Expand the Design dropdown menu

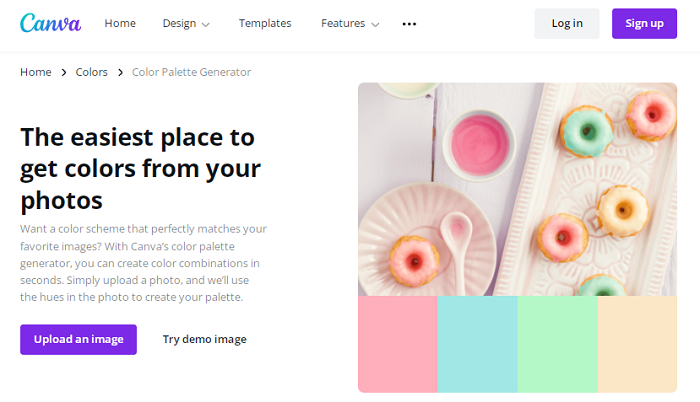click(x=186, y=23)
